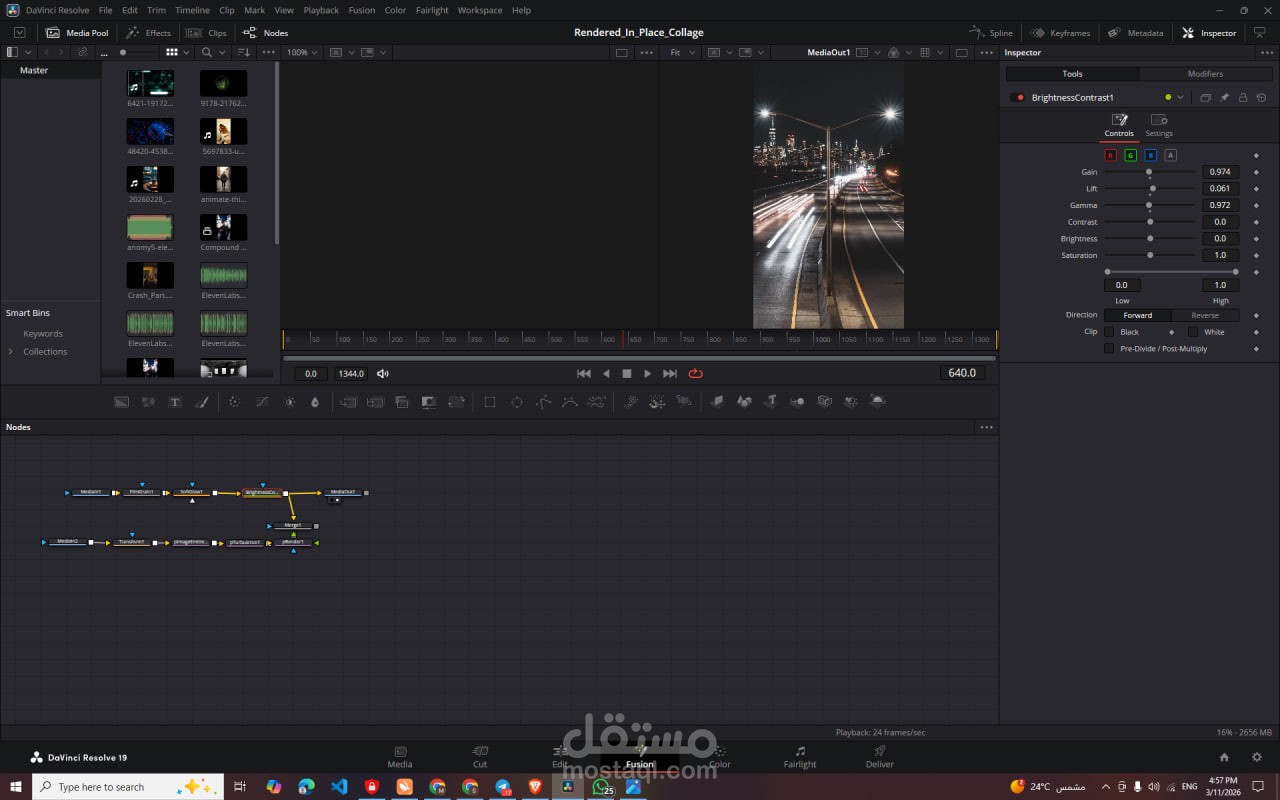Enable the Clip Black checkbox
The image size is (1280, 800).
[x=1109, y=332]
